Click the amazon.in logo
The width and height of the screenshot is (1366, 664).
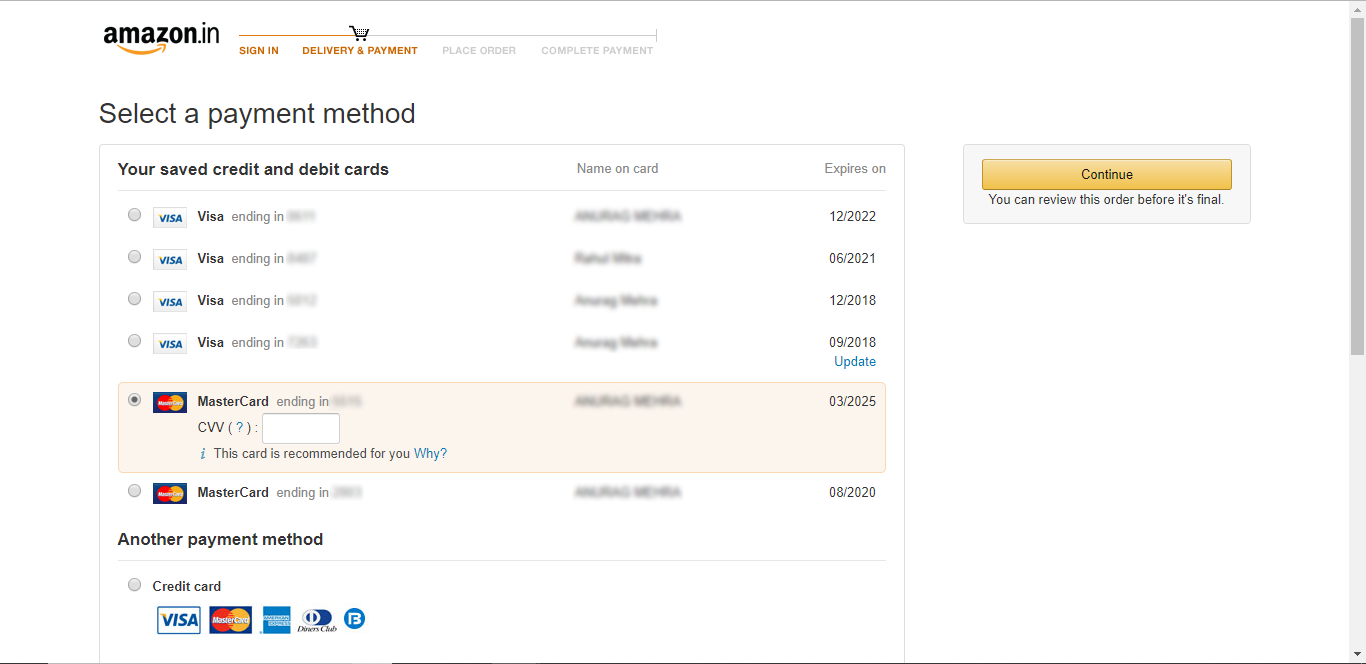click(161, 38)
